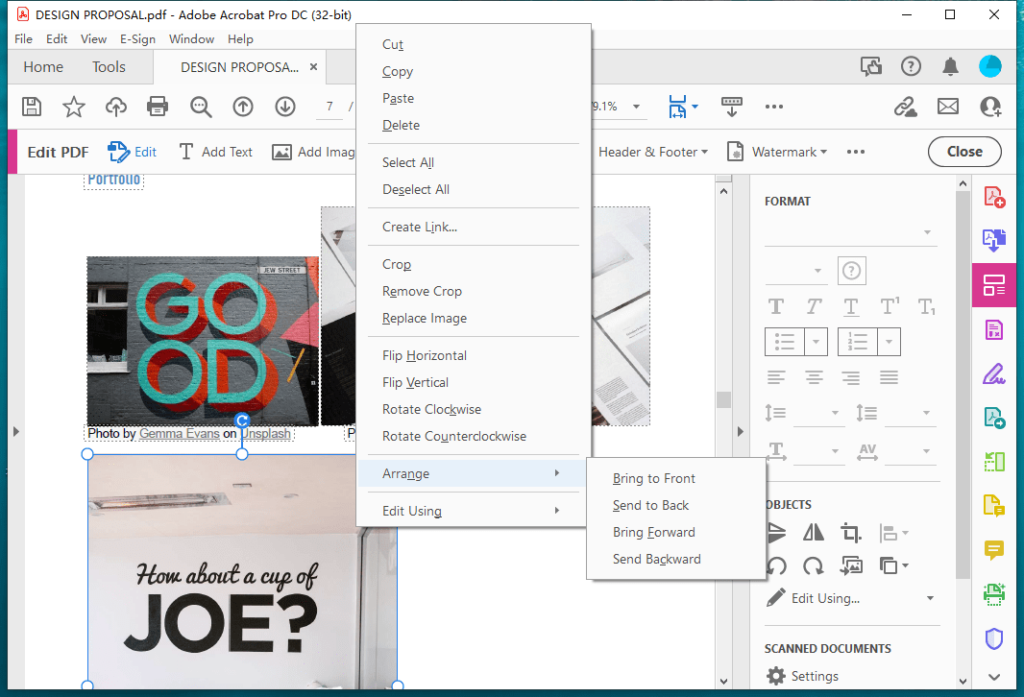This screenshot has height=697, width=1024.
Task: Open the Find text magnifier
Action: (200, 106)
